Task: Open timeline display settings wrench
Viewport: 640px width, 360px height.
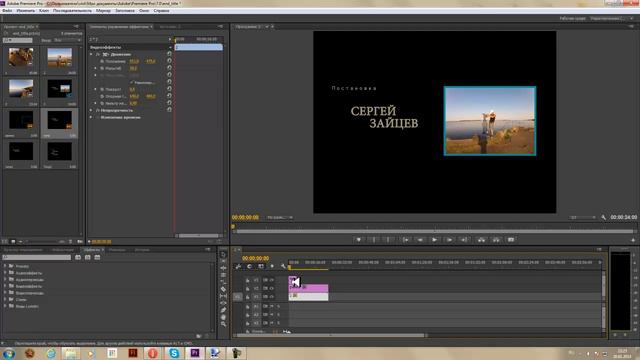Action: 283,267
